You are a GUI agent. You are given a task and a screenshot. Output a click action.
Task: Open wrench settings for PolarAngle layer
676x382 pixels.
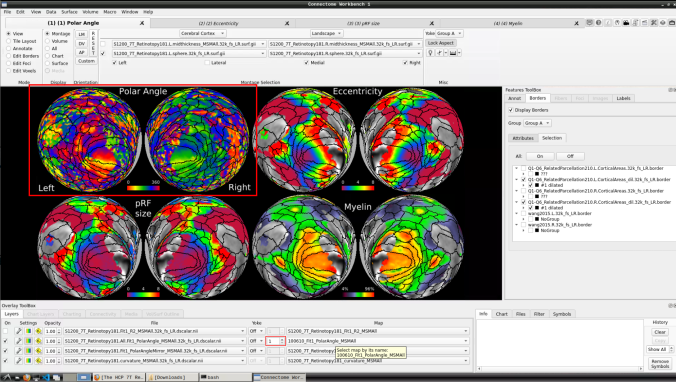19,341
